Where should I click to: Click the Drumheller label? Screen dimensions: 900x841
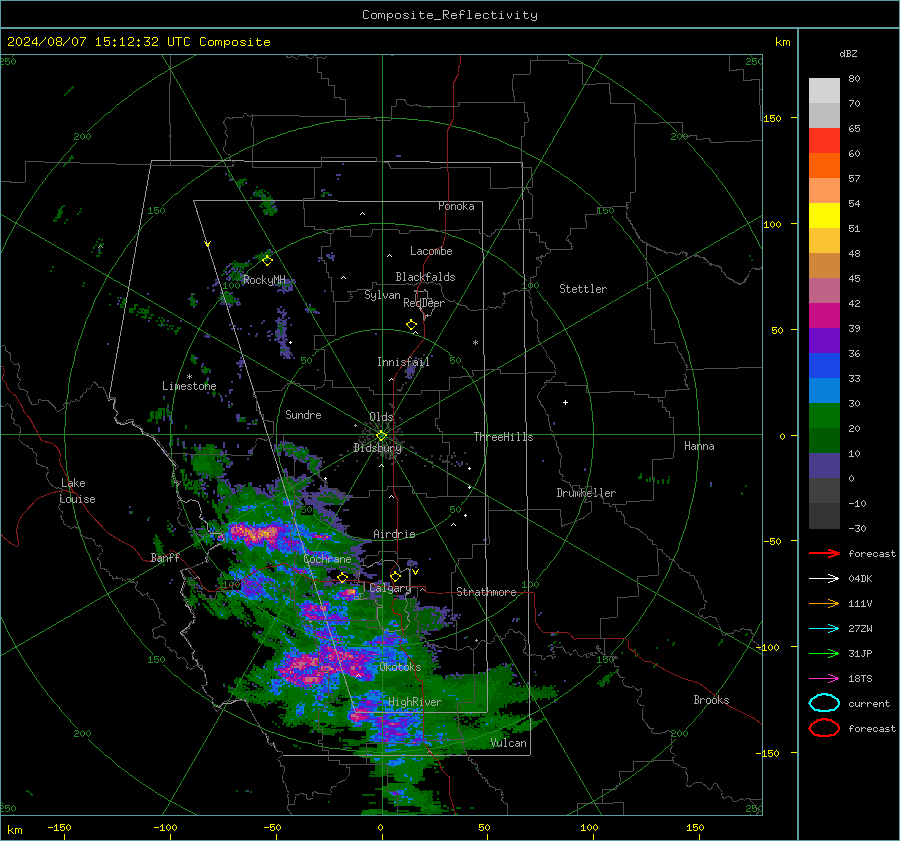586,493
